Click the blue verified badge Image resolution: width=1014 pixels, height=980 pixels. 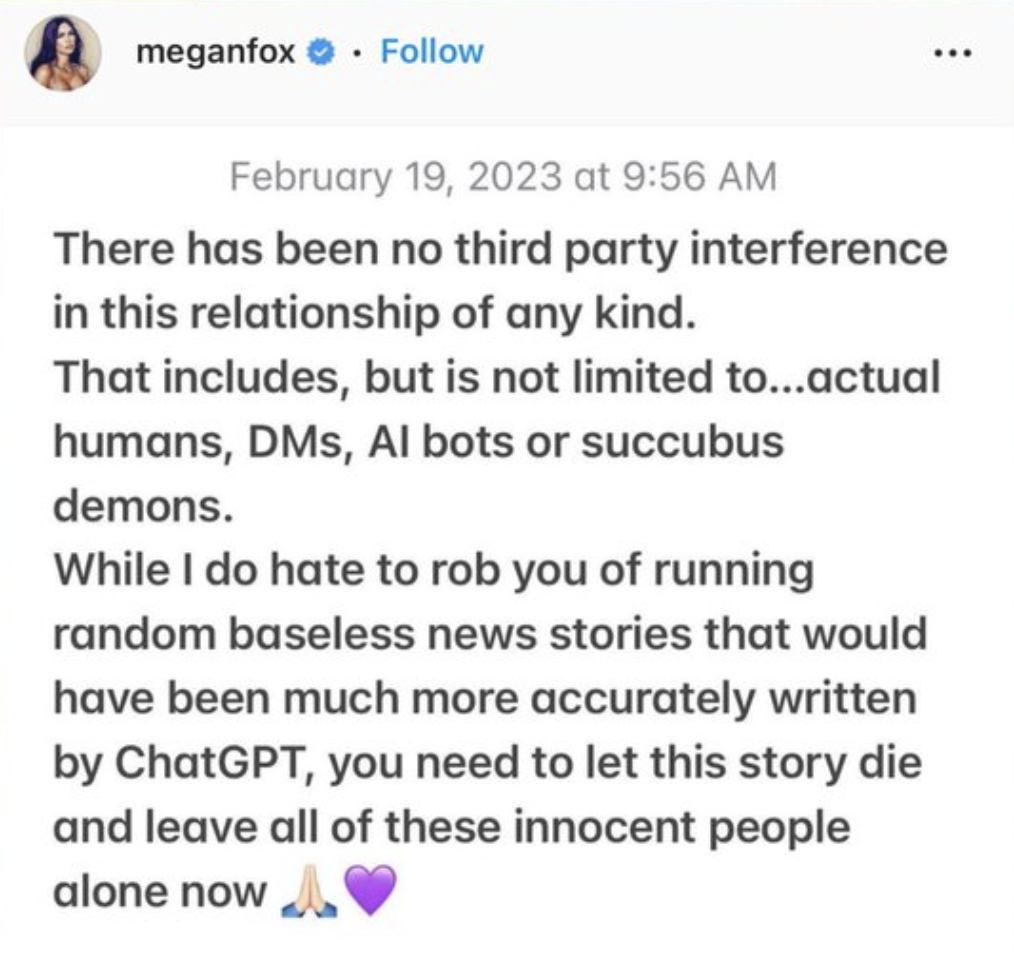[319, 53]
